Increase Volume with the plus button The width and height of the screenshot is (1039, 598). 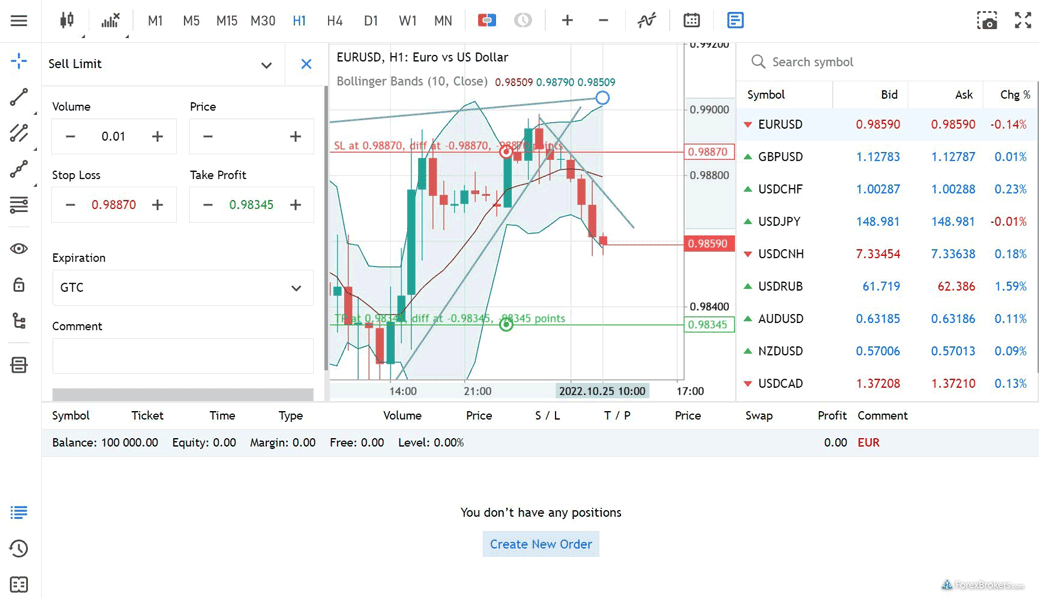coord(157,137)
